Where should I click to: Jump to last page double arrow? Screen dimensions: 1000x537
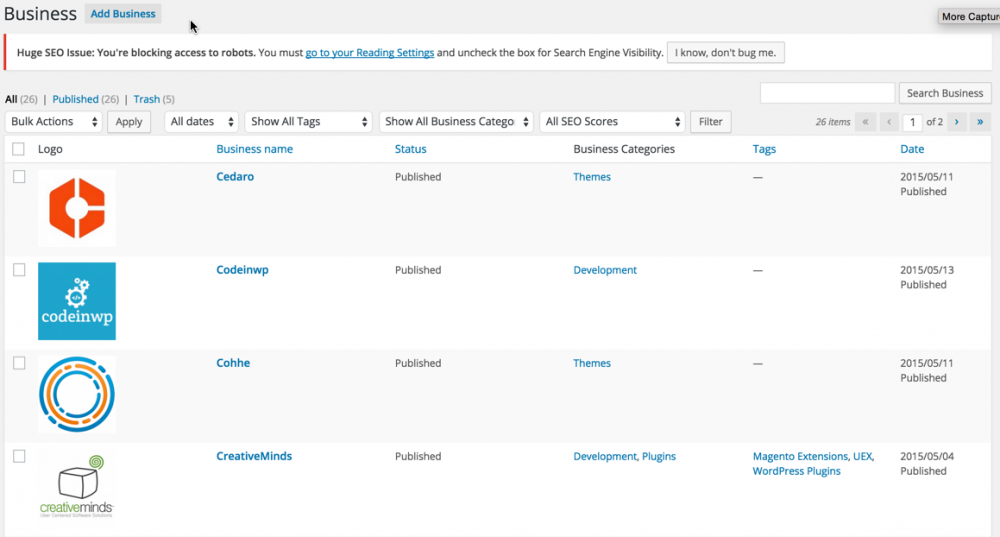coord(980,122)
